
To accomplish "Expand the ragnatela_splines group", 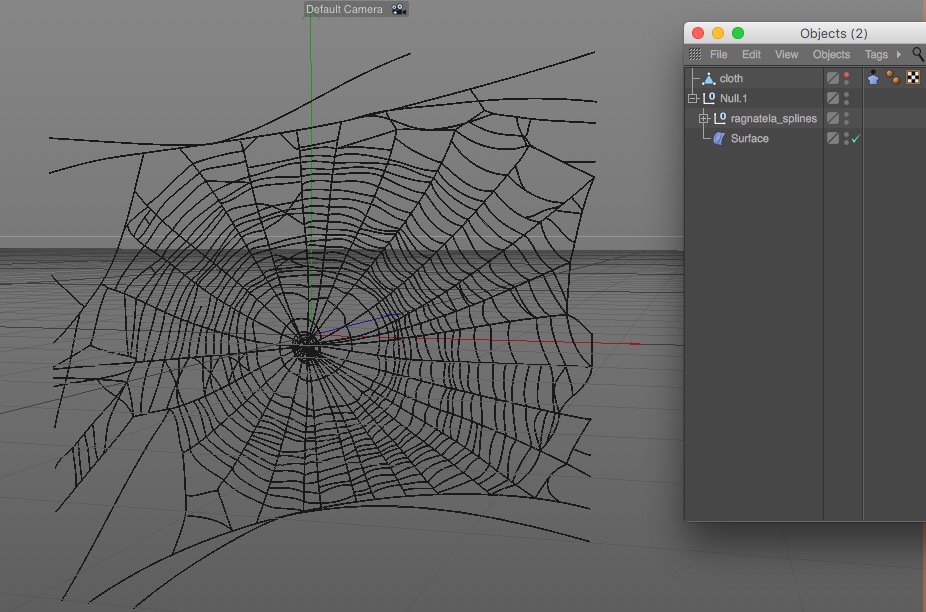I will click(704, 118).
